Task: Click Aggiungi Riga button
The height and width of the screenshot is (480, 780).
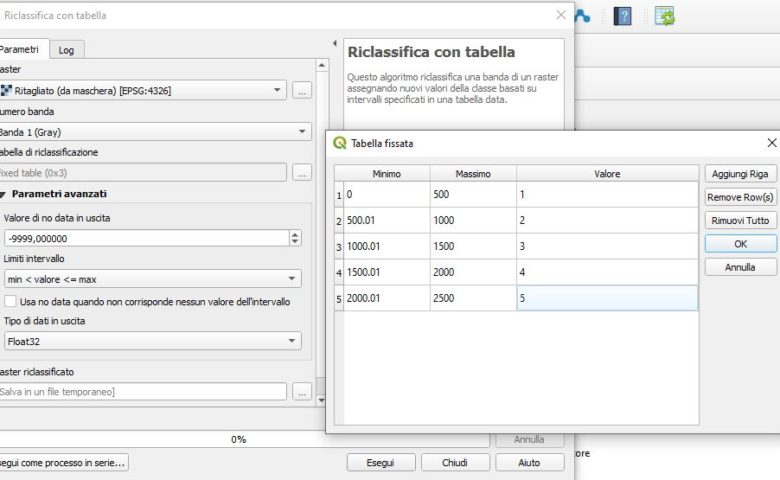Action: (x=740, y=174)
